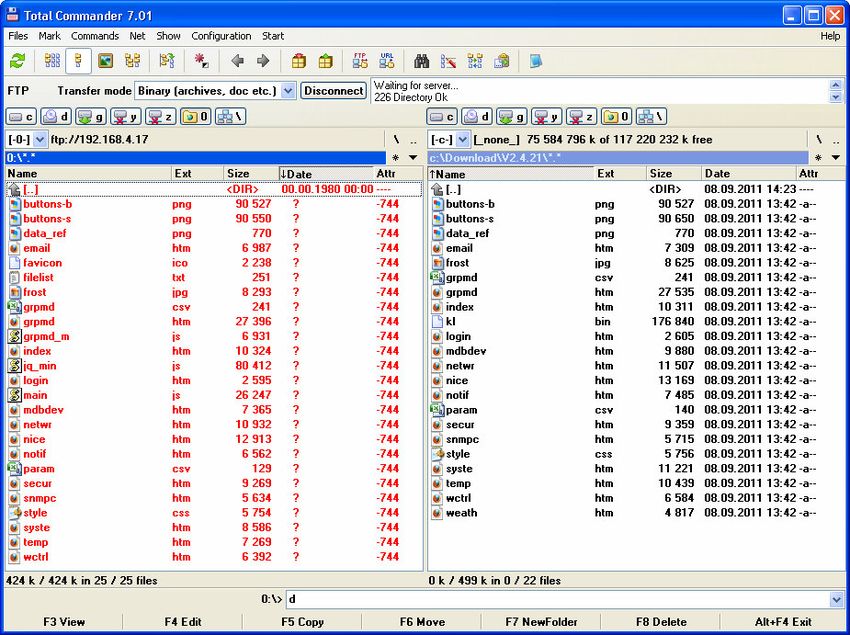Click the F8 Delete button

tap(661, 622)
